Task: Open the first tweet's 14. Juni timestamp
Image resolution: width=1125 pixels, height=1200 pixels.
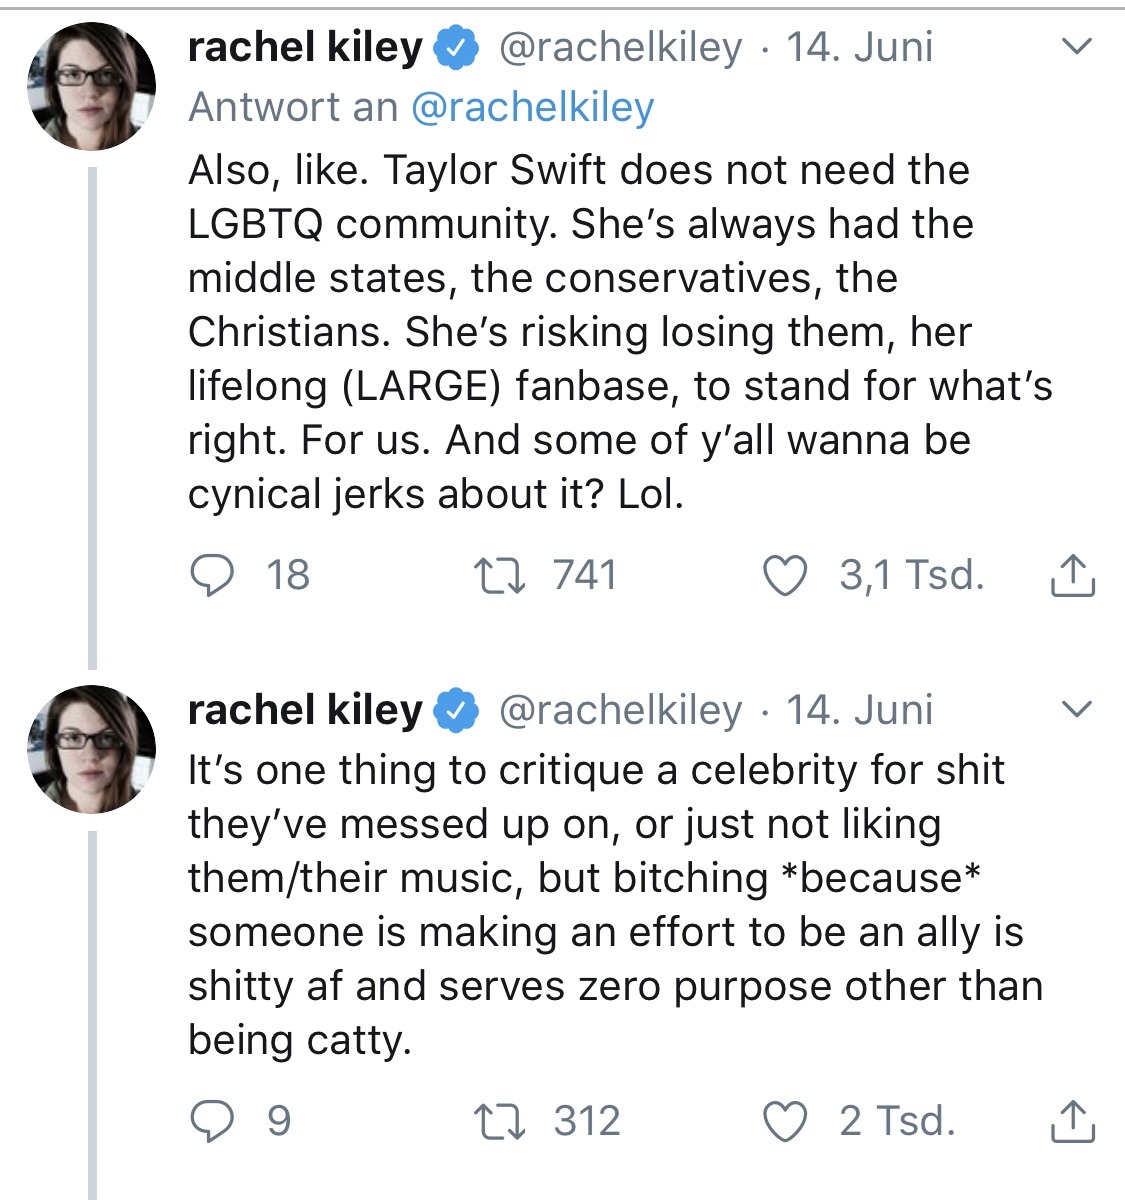Action: (859, 47)
